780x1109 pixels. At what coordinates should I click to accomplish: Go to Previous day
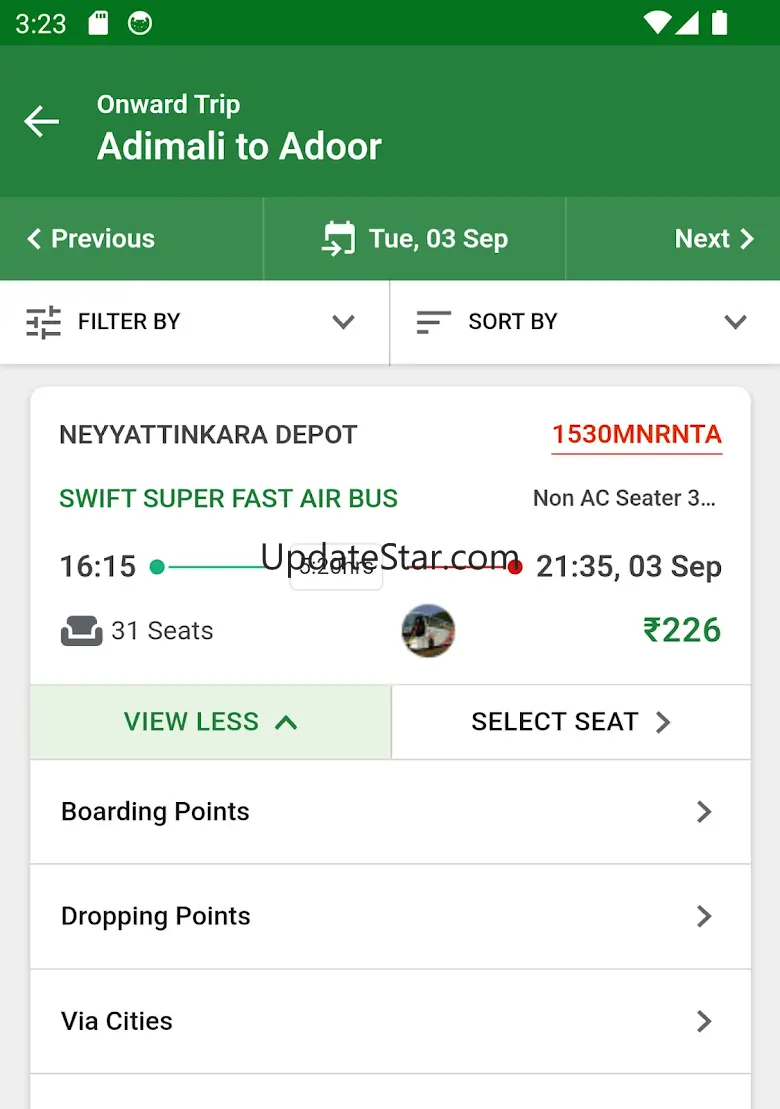tap(91, 239)
